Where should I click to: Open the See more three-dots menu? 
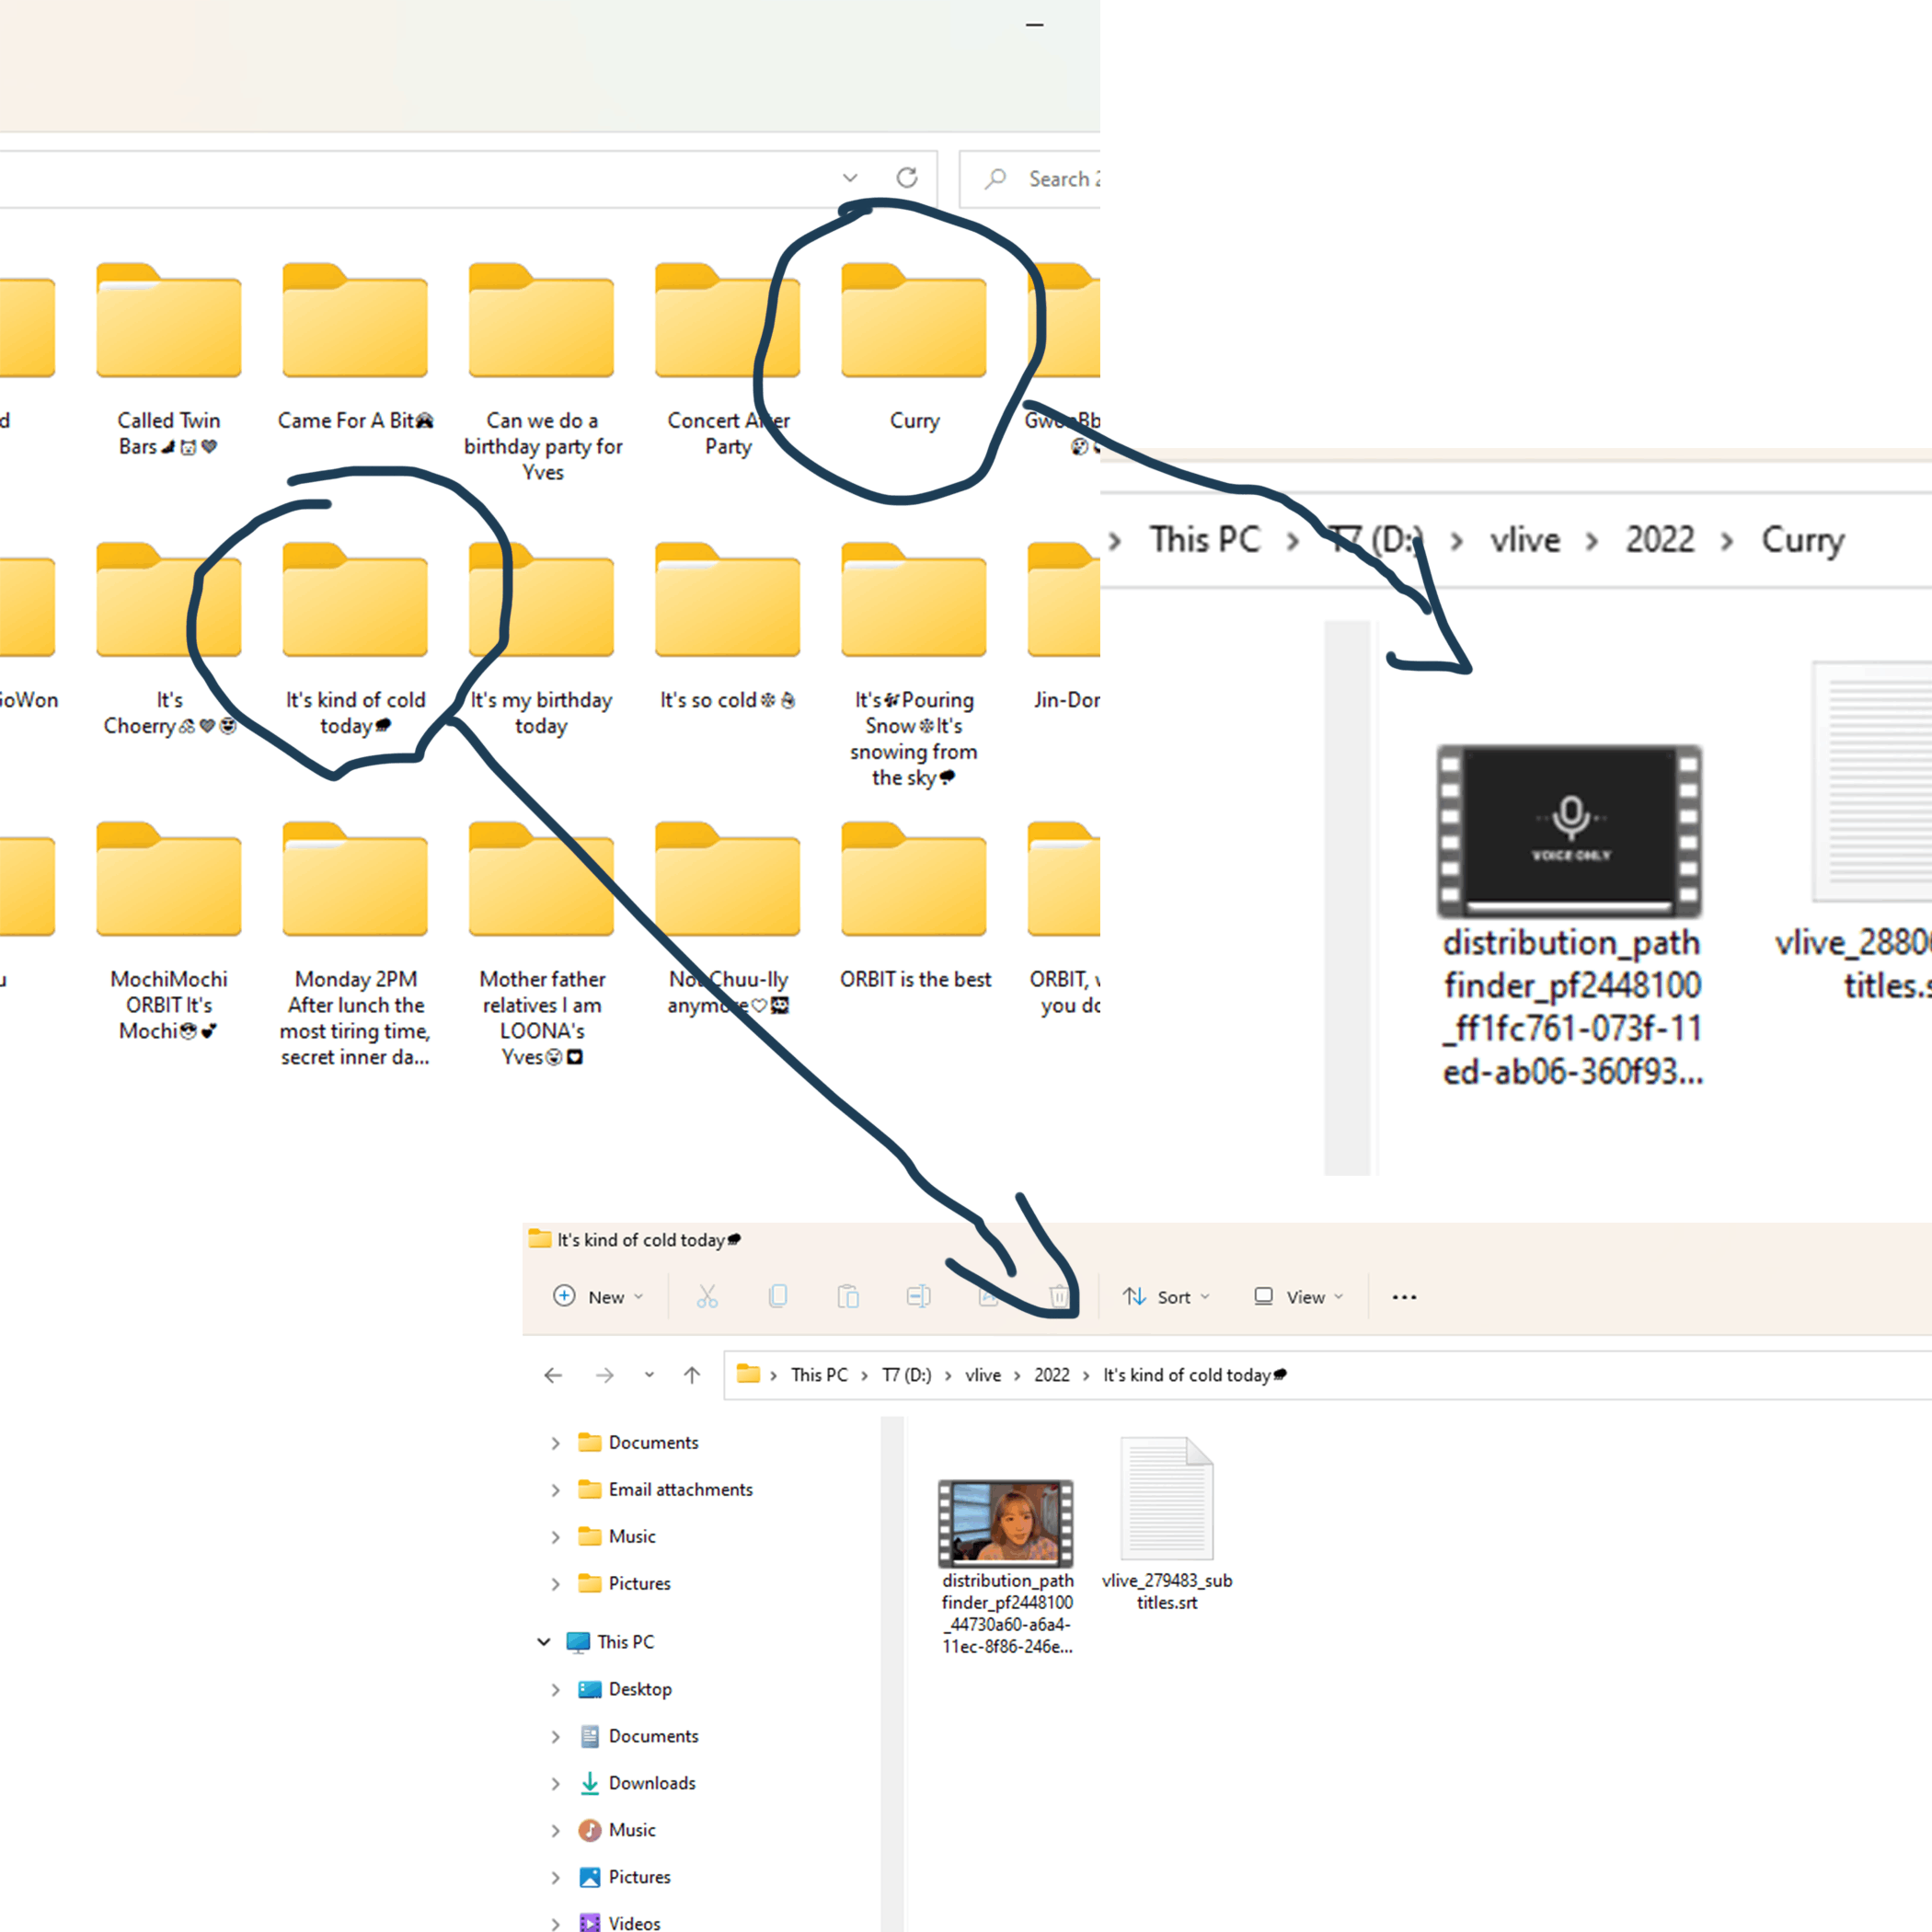1404,1297
